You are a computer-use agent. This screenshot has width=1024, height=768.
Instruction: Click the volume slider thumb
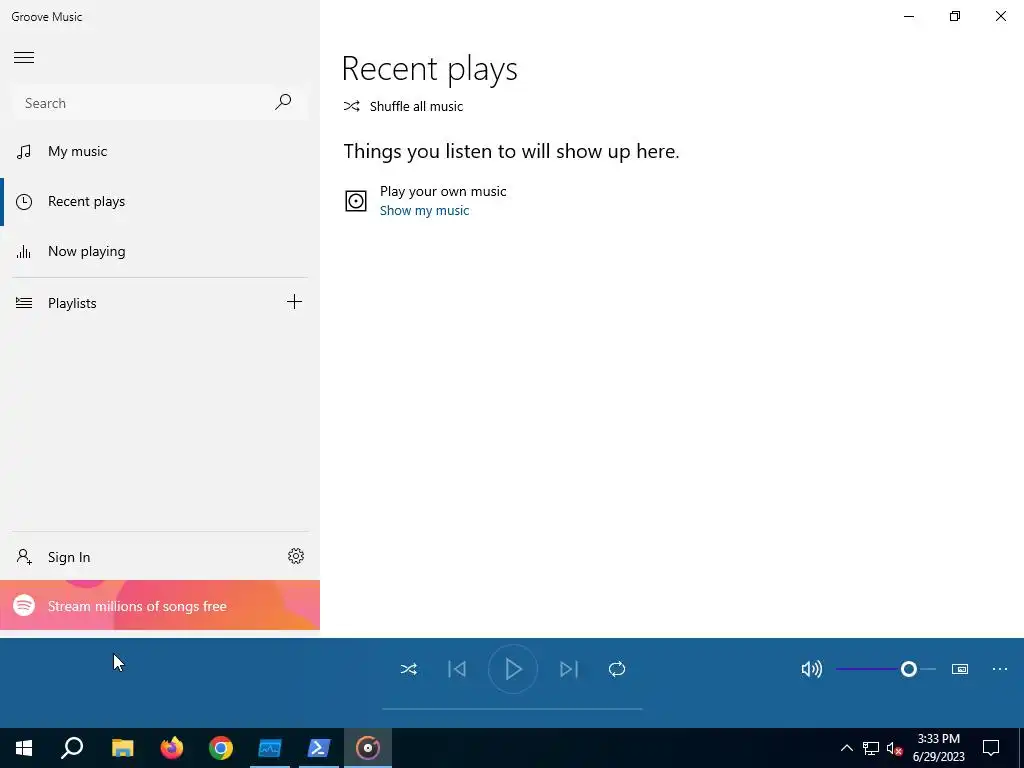click(x=908, y=669)
